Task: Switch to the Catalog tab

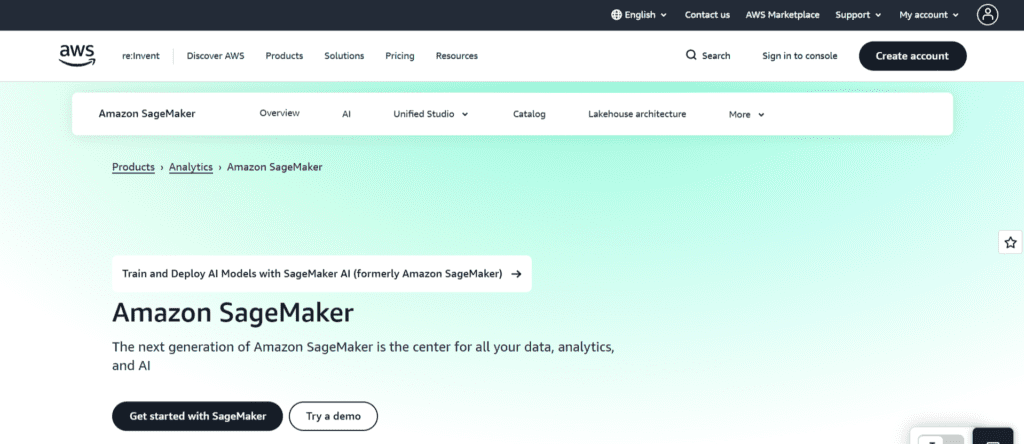Action: pos(529,114)
